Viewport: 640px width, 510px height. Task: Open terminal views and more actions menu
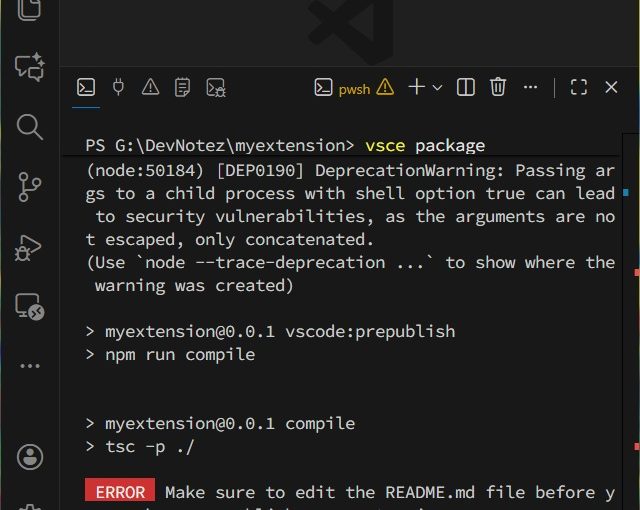[530, 87]
